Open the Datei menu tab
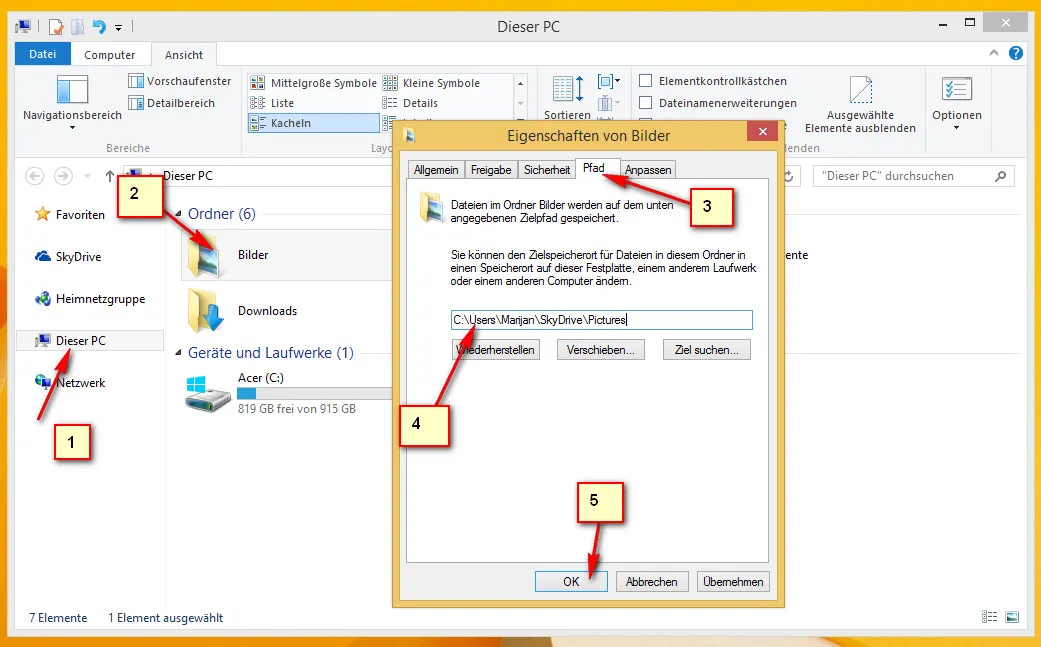Viewport: 1041px width, 647px height. [42, 54]
